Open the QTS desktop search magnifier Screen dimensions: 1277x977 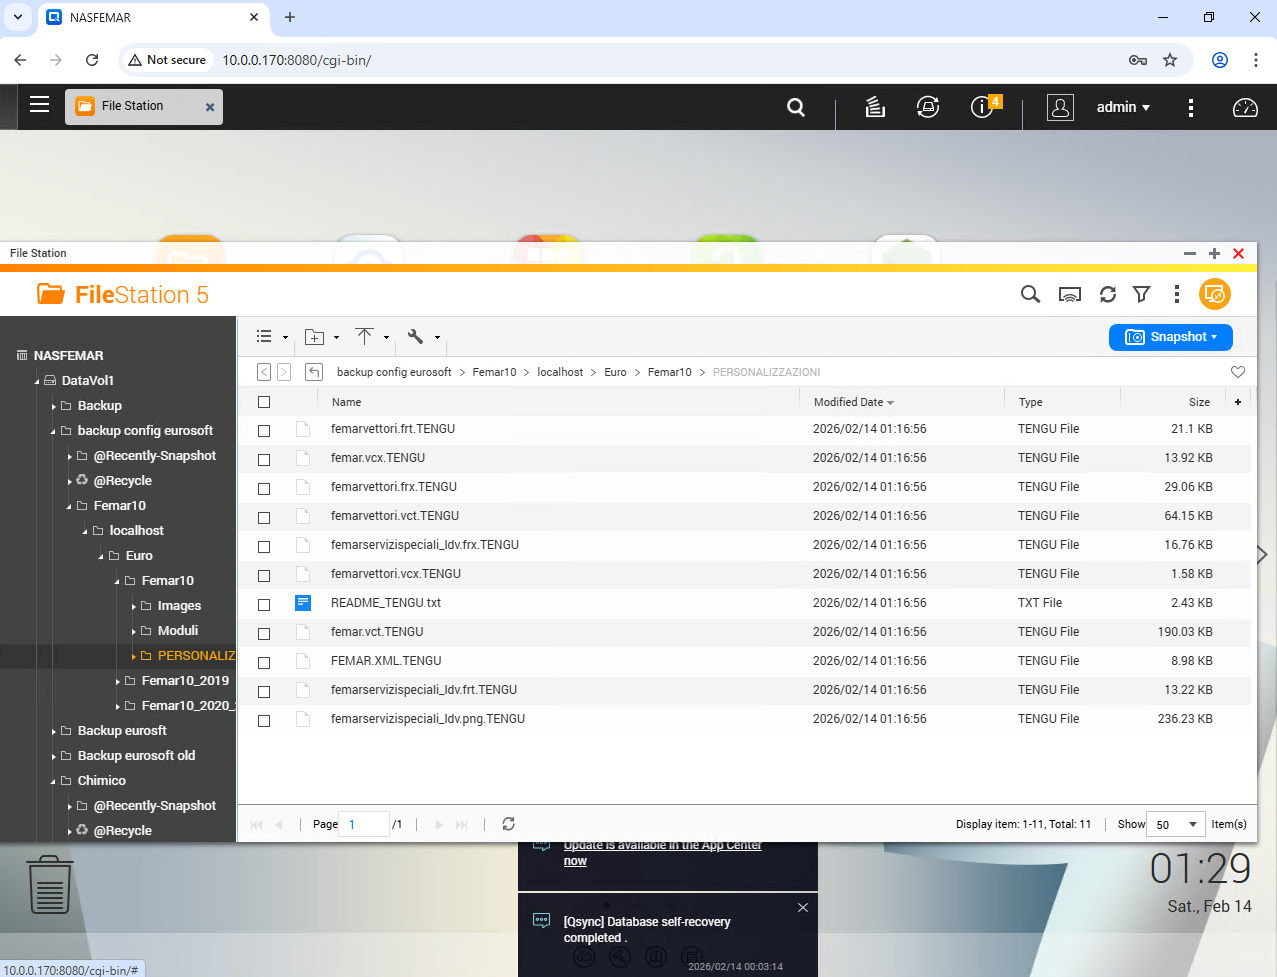coord(796,107)
